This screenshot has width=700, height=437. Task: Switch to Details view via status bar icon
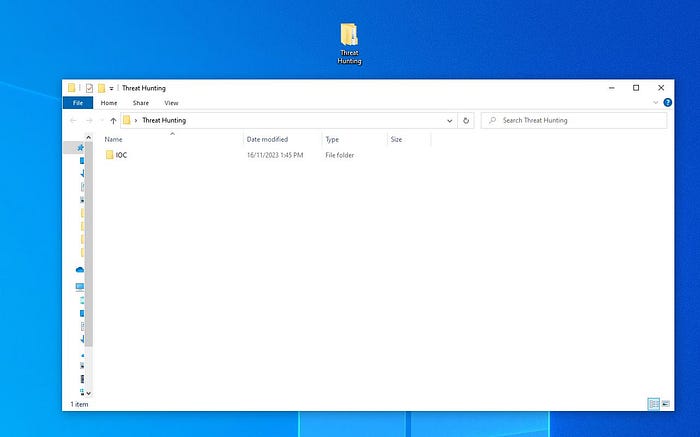(x=654, y=404)
